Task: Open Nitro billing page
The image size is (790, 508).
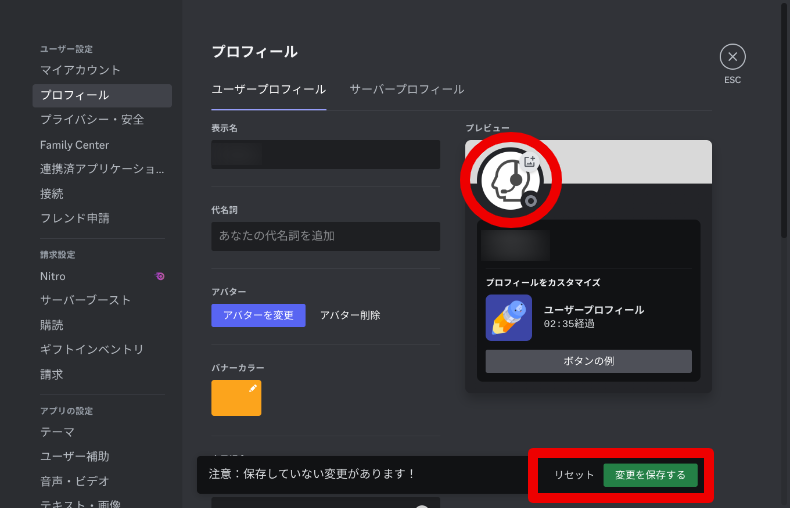Action: coord(102,276)
